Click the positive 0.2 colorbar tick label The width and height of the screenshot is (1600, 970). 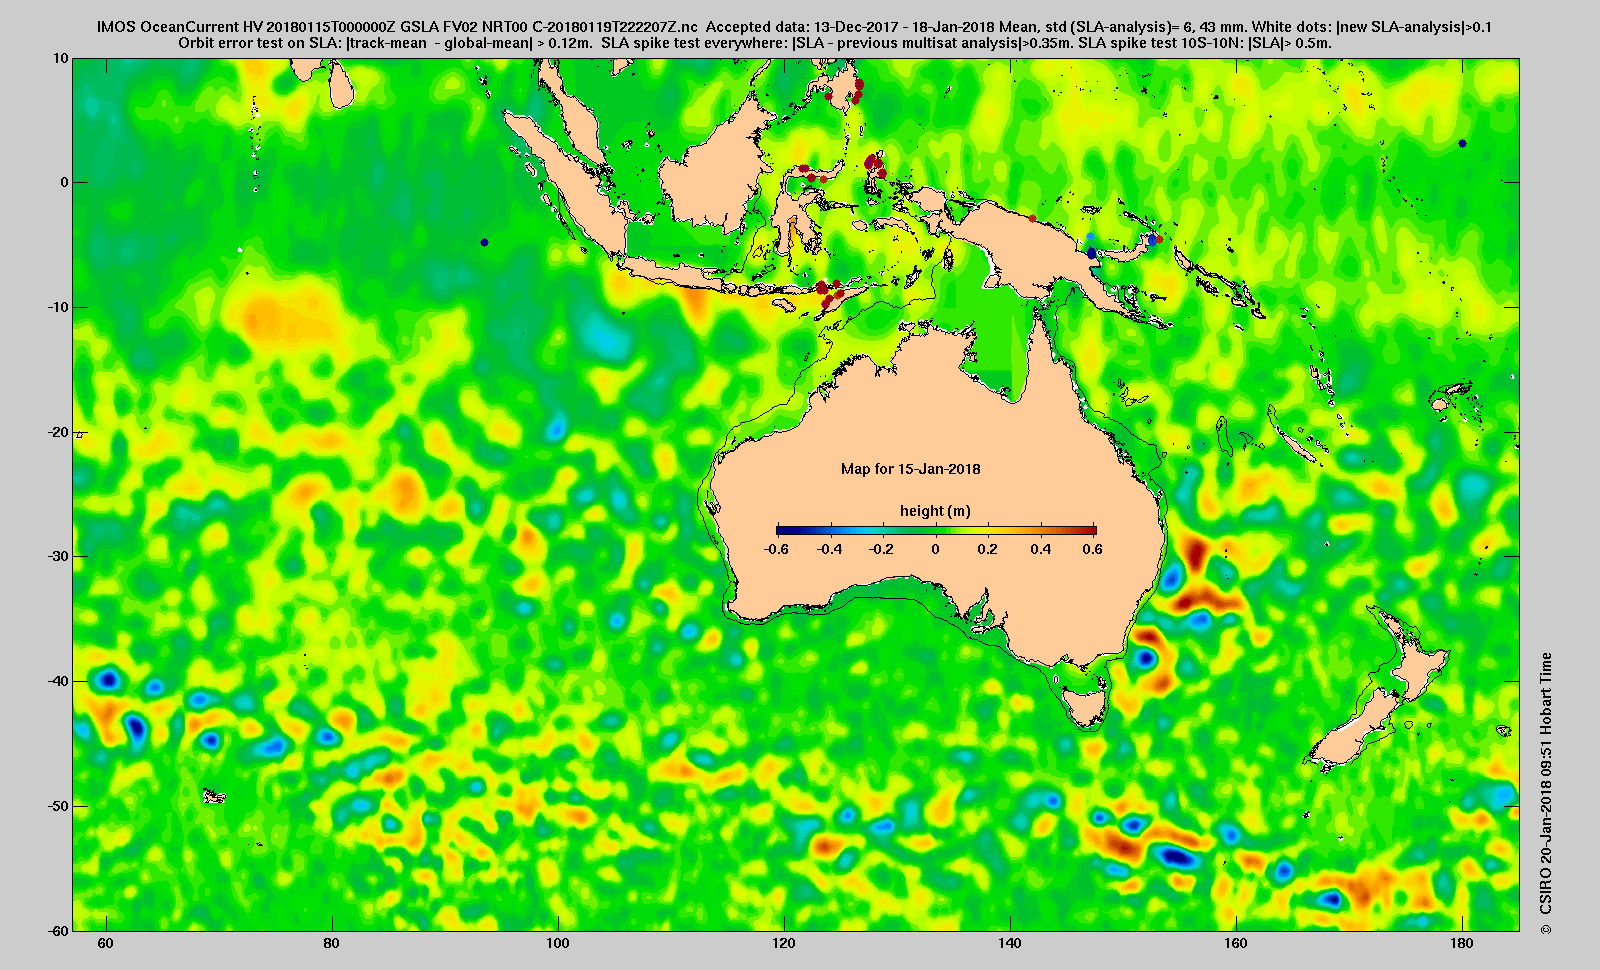click(x=988, y=549)
